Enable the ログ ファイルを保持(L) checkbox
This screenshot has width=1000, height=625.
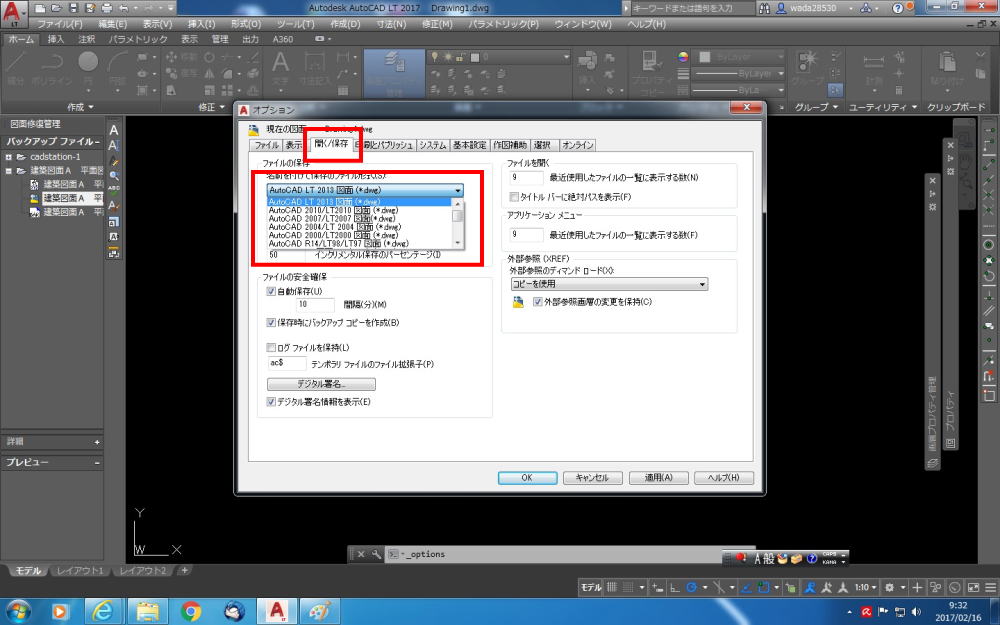point(271,348)
